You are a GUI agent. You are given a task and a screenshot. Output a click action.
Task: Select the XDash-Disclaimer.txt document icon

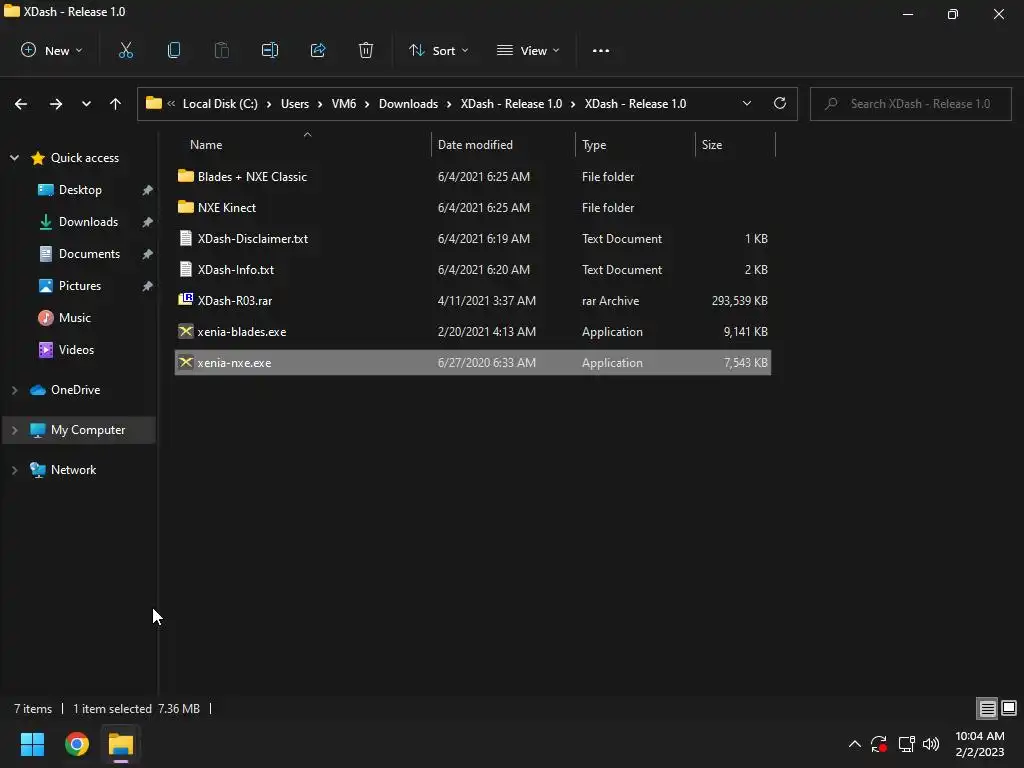pos(185,238)
